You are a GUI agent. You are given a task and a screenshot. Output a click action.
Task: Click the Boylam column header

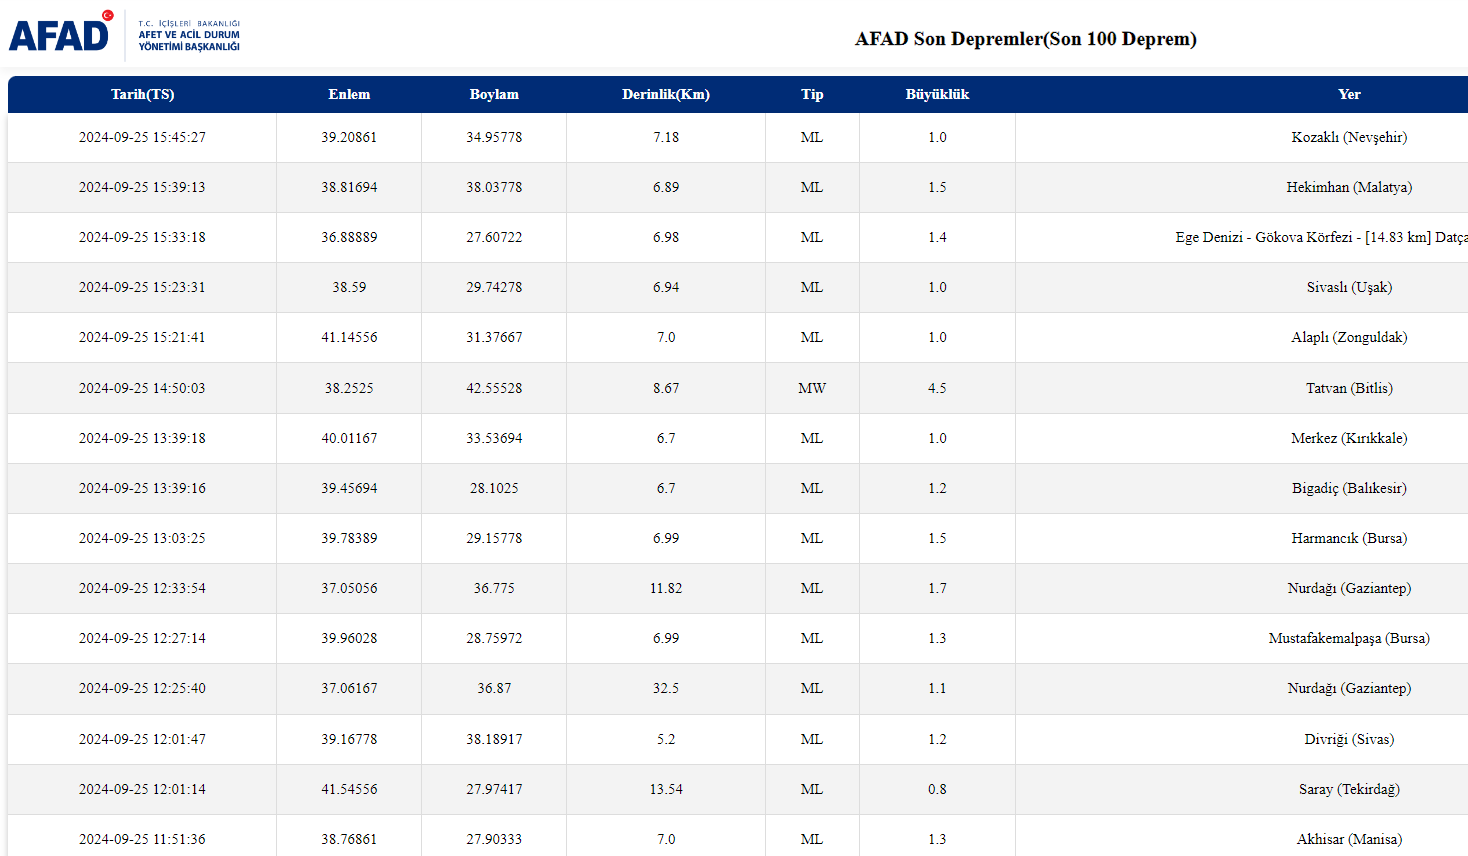coord(494,94)
